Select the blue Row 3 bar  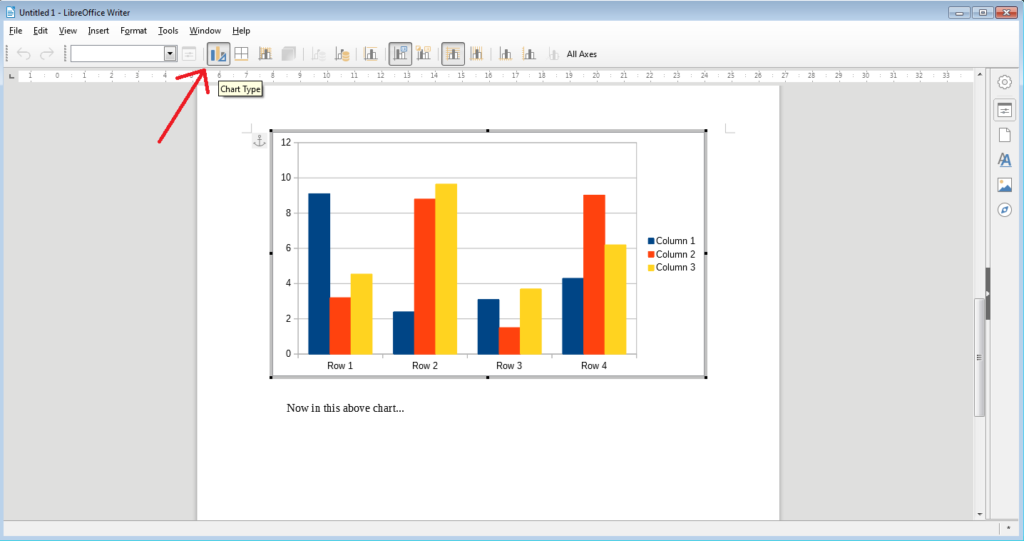[x=488, y=327]
